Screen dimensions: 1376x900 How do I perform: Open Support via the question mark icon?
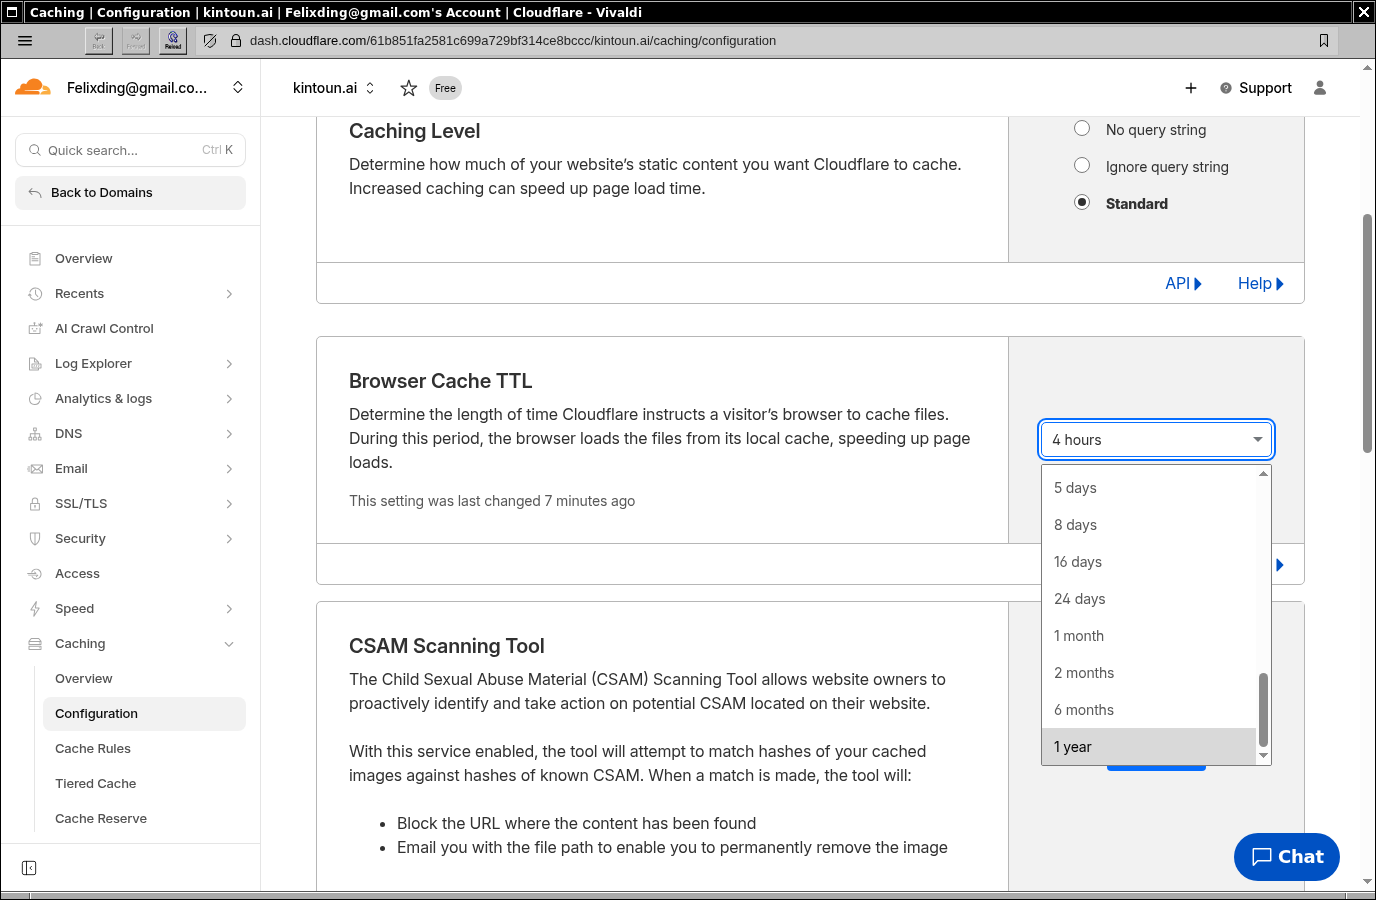[x=1225, y=88]
